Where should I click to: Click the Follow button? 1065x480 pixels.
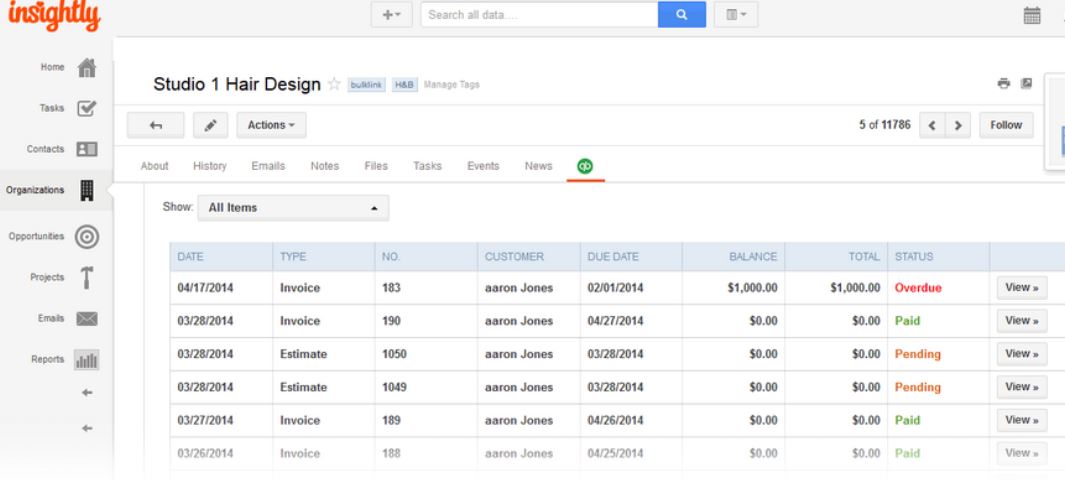[x=1006, y=125]
